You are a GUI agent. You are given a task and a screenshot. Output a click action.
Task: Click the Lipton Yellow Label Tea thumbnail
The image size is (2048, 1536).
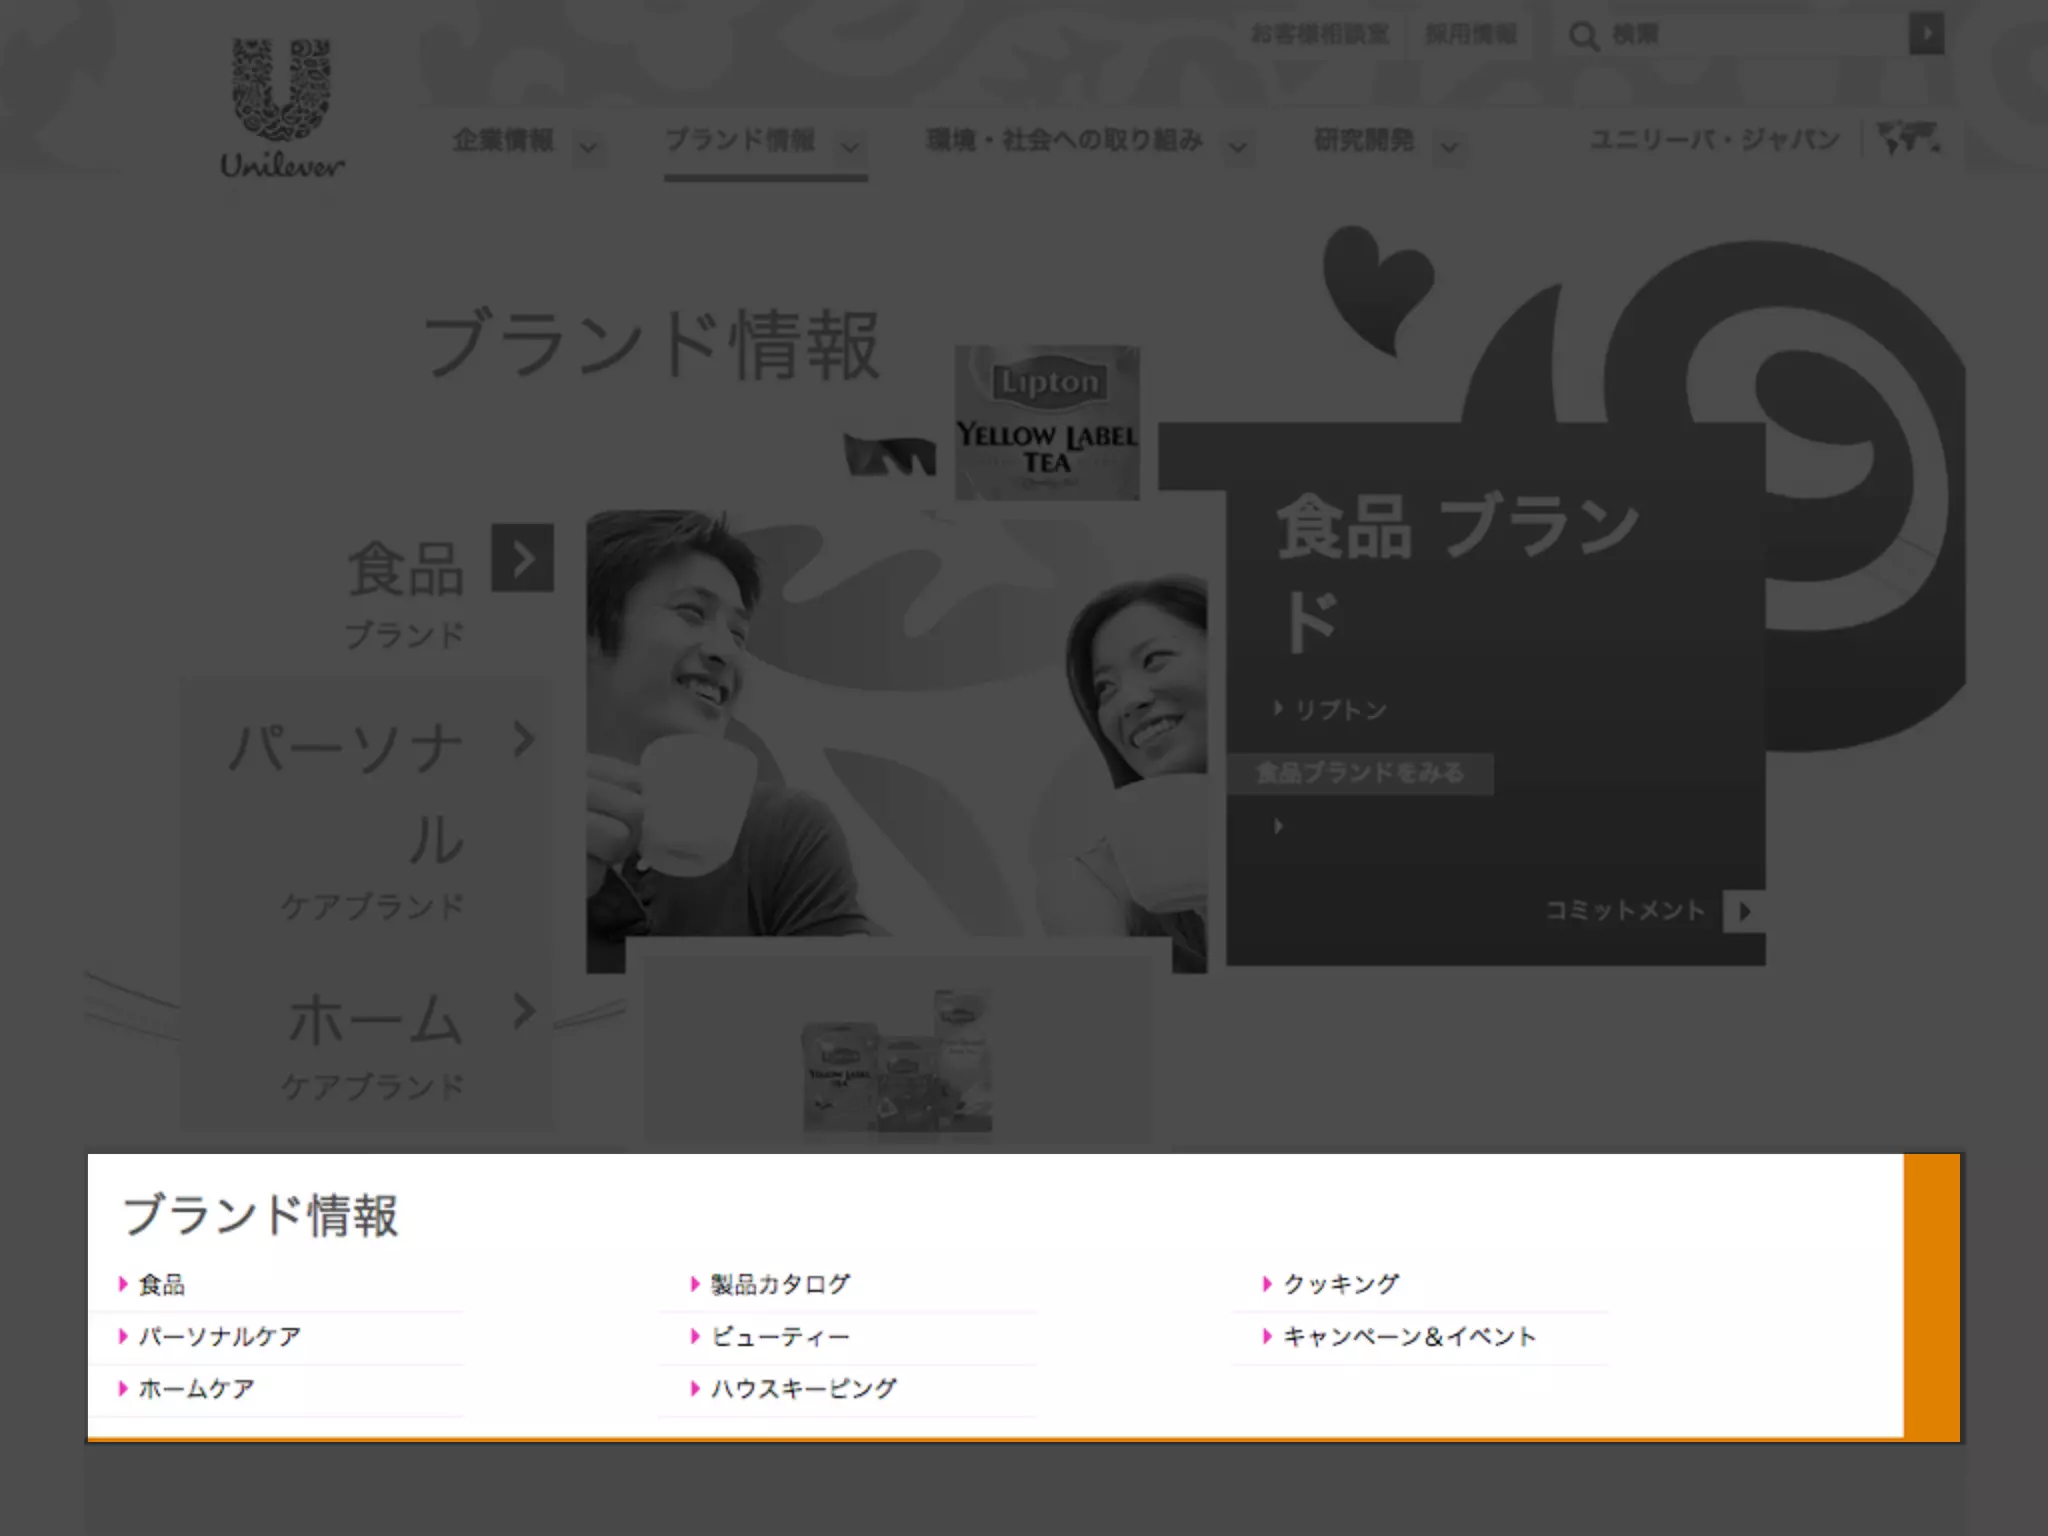tap(1046, 422)
